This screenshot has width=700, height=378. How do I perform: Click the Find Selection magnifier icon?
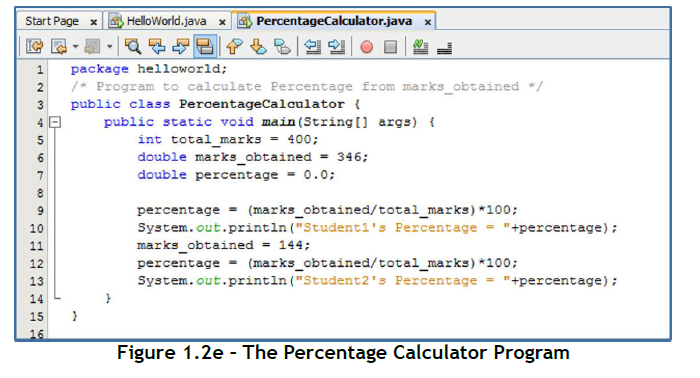[x=133, y=46]
